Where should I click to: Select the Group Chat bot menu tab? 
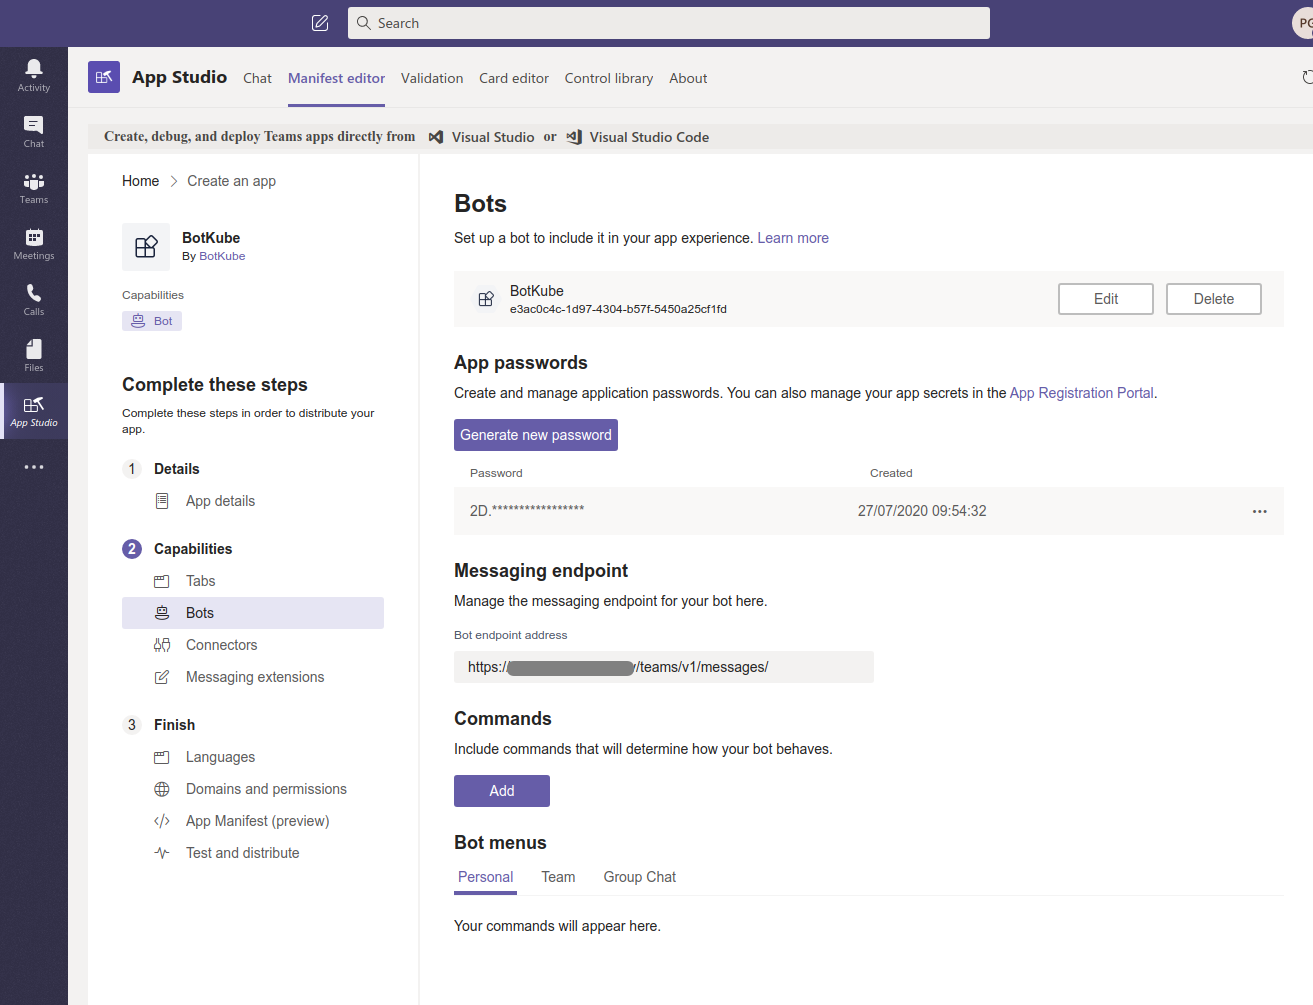pos(639,877)
